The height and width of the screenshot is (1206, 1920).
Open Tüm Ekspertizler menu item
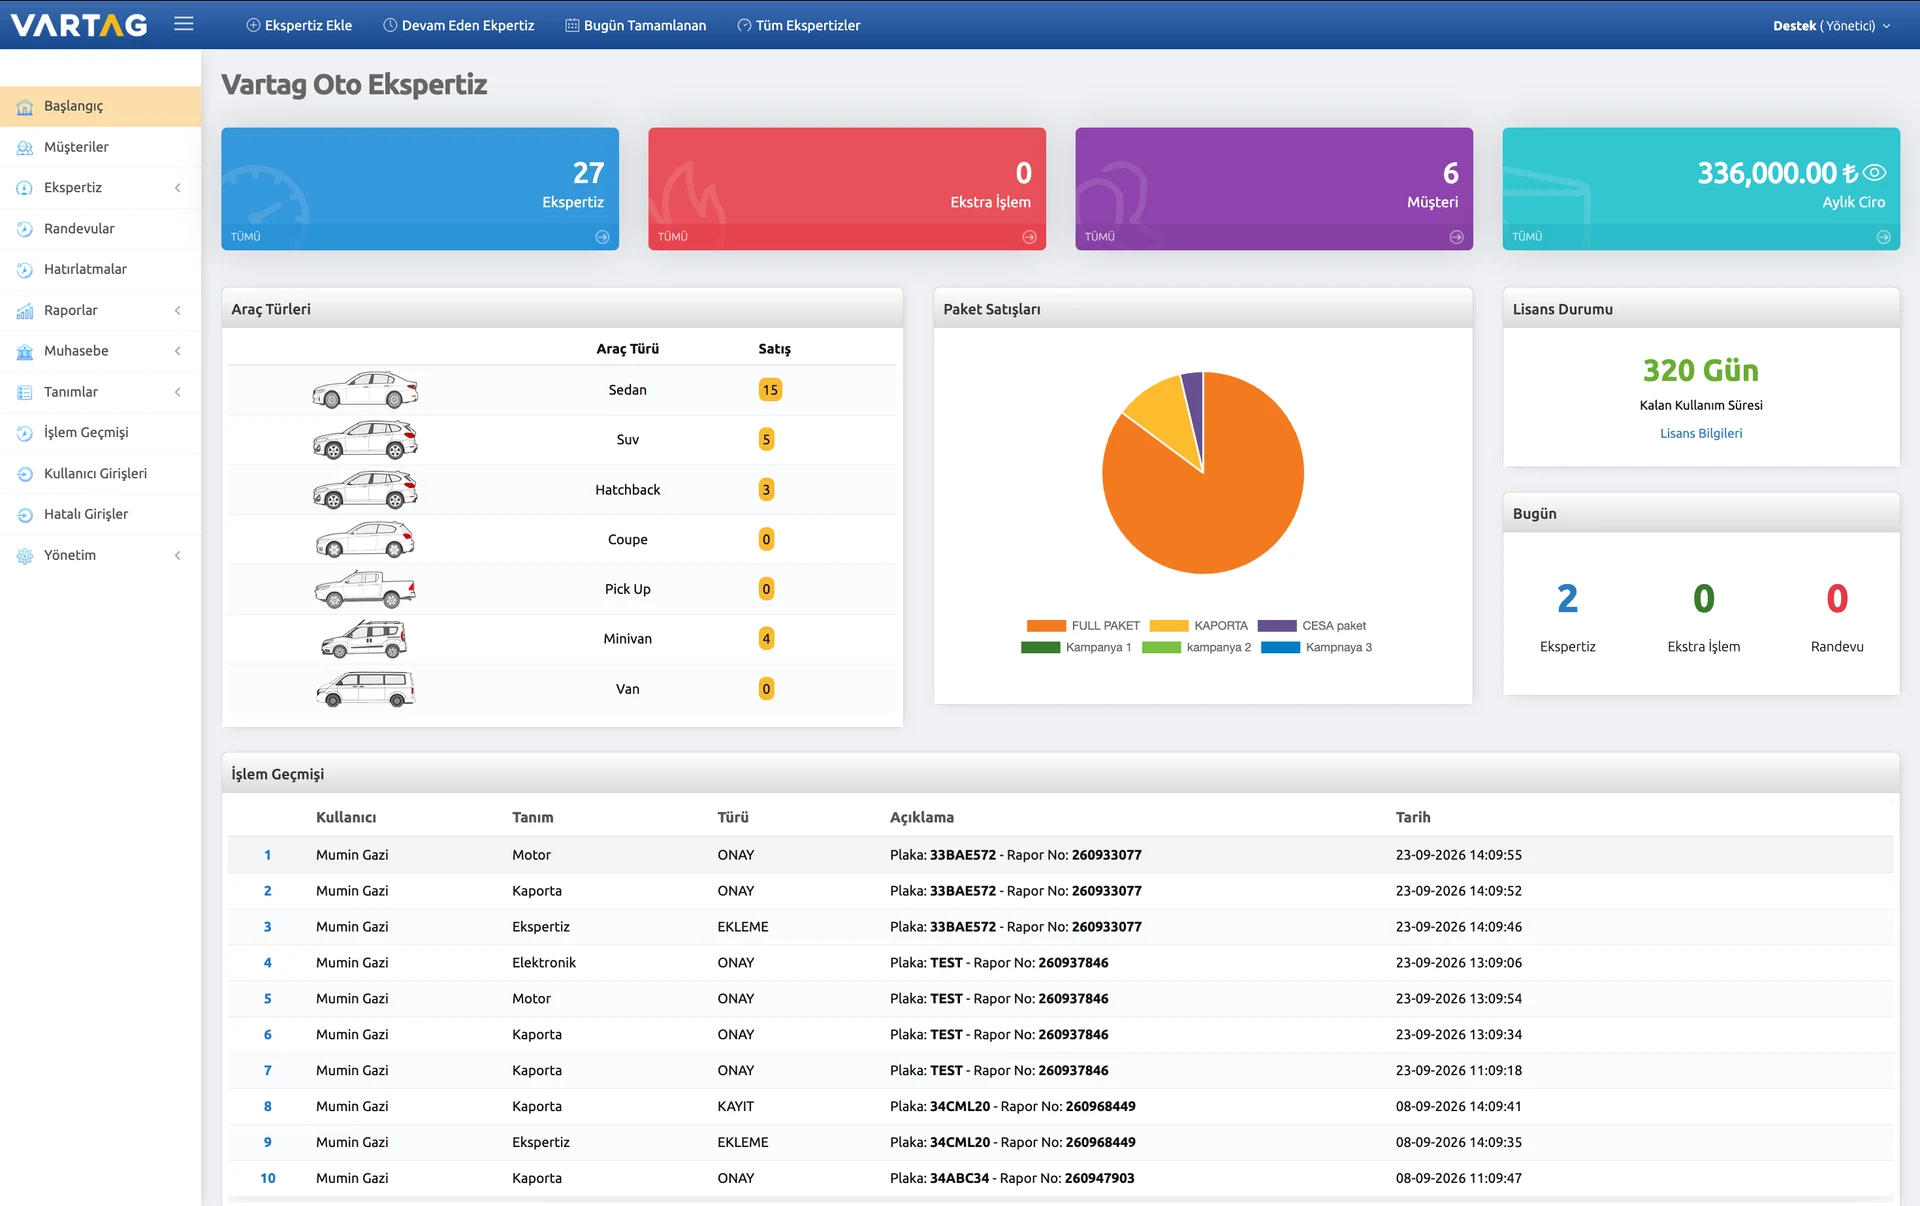[x=799, y=26]
